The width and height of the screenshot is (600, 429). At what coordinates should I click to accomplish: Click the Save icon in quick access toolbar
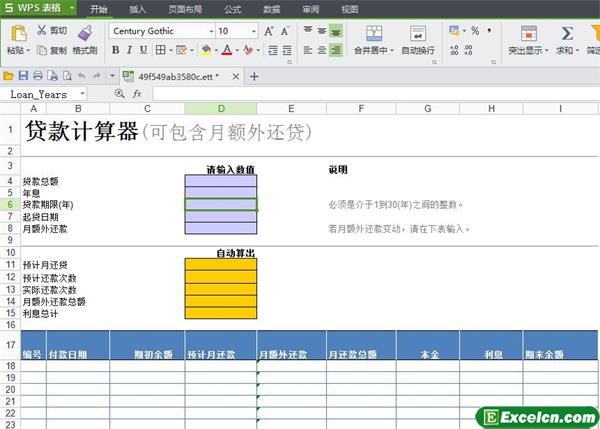pyautogui.click(x=23, y=76)
